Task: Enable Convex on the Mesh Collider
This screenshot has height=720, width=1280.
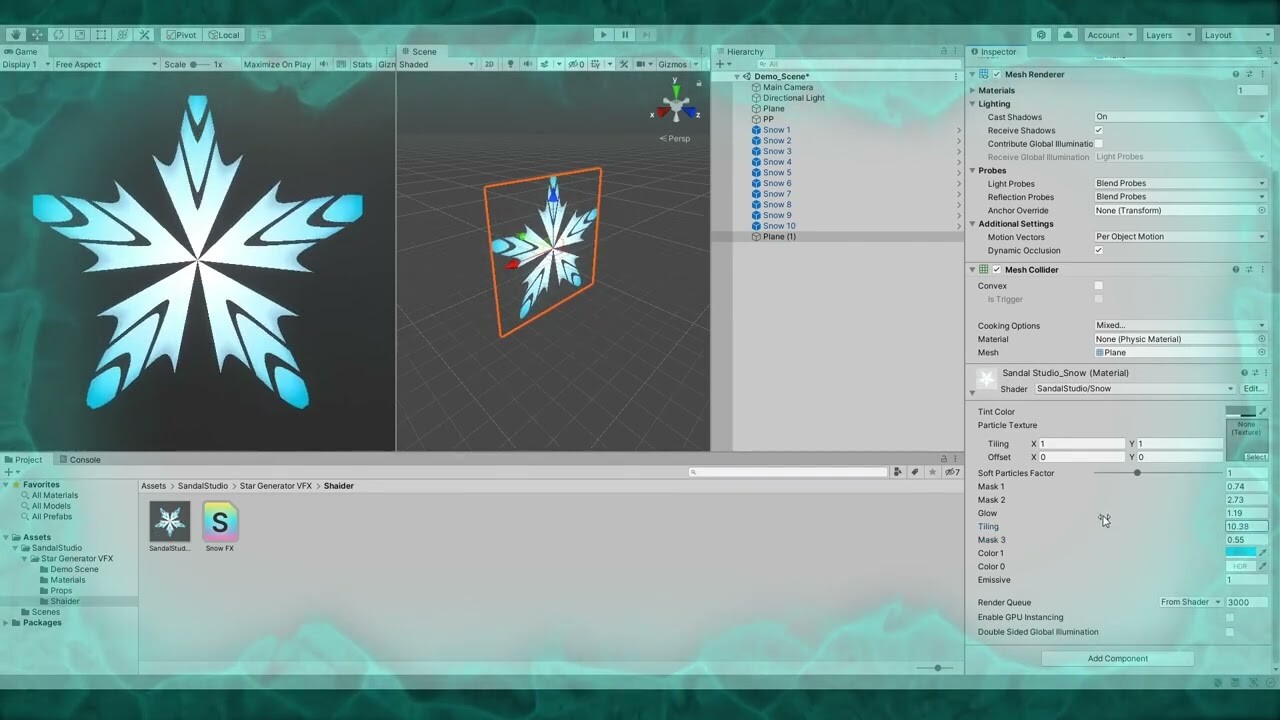Action: tap(1098, 286)
